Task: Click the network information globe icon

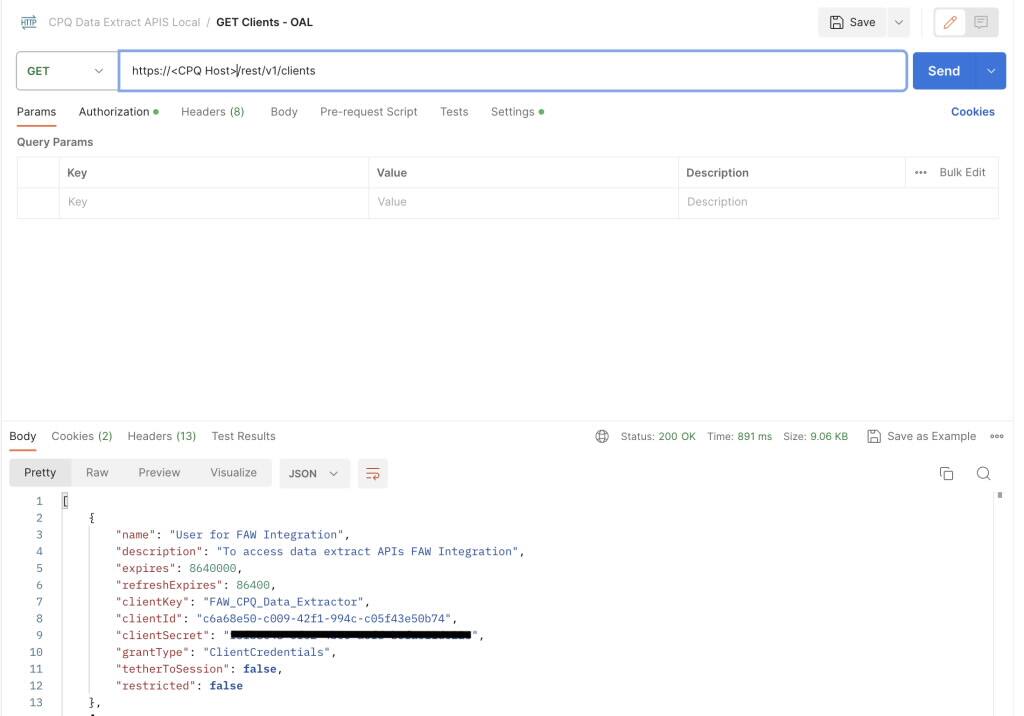Action: click(x=601, y=436)
